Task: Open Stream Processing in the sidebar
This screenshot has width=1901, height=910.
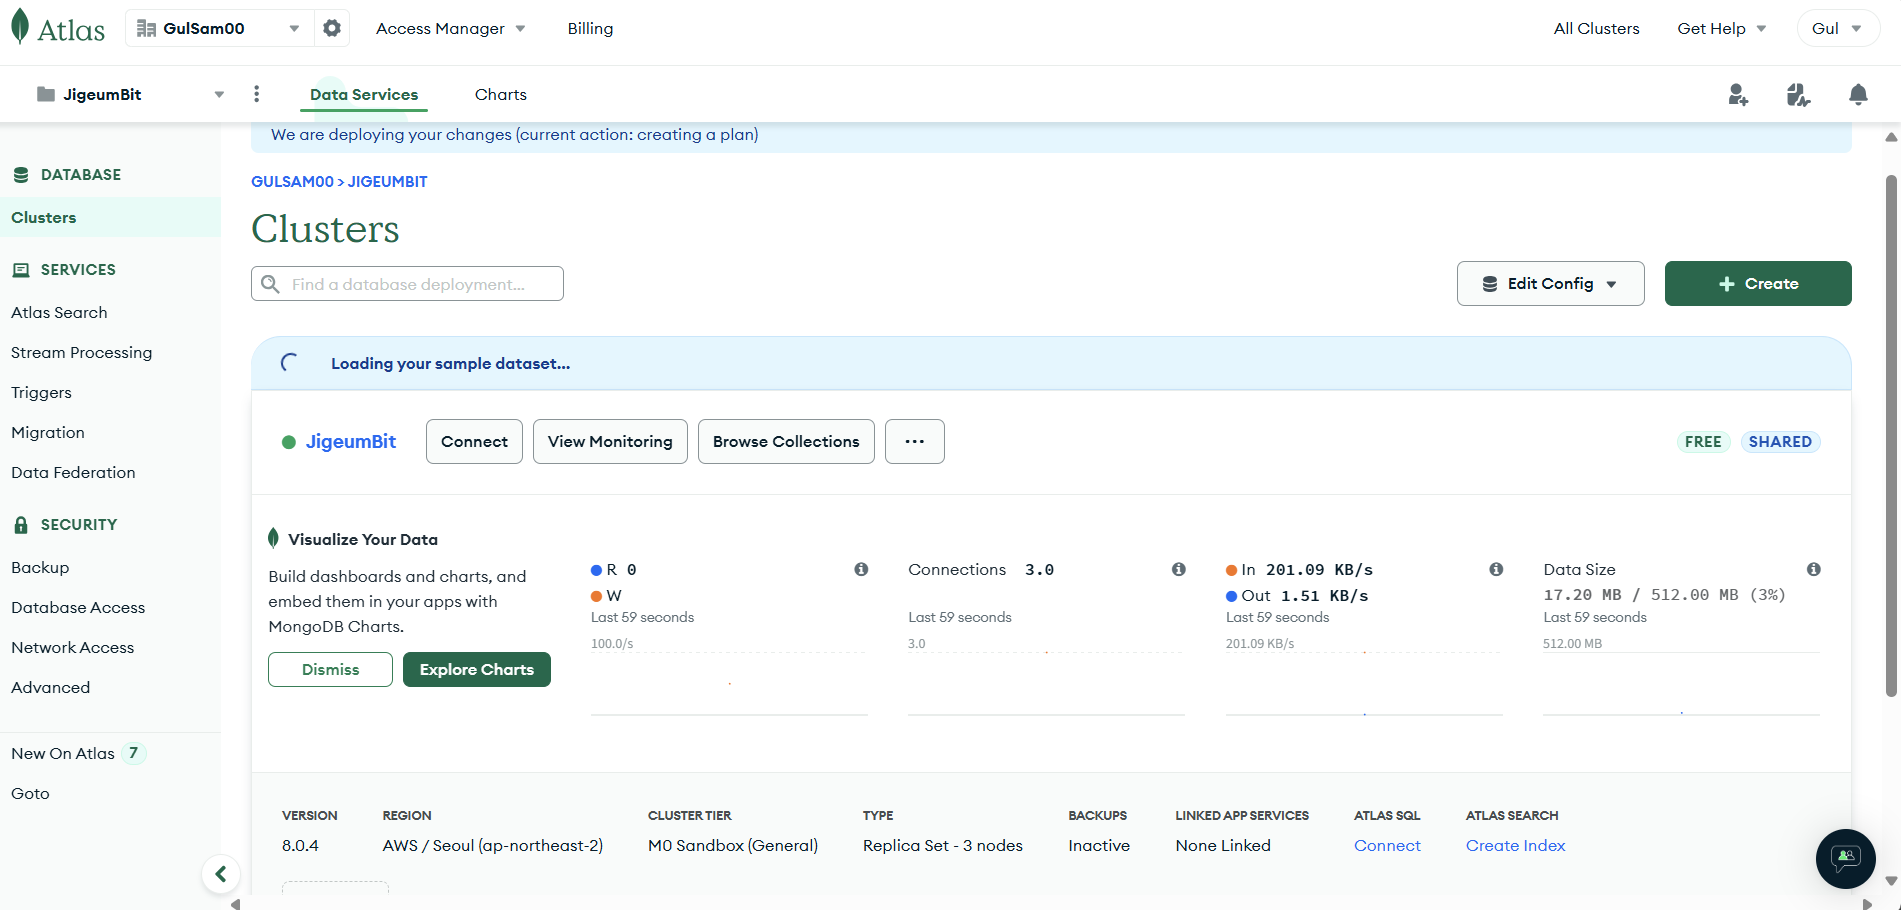Action: [82, 352]
